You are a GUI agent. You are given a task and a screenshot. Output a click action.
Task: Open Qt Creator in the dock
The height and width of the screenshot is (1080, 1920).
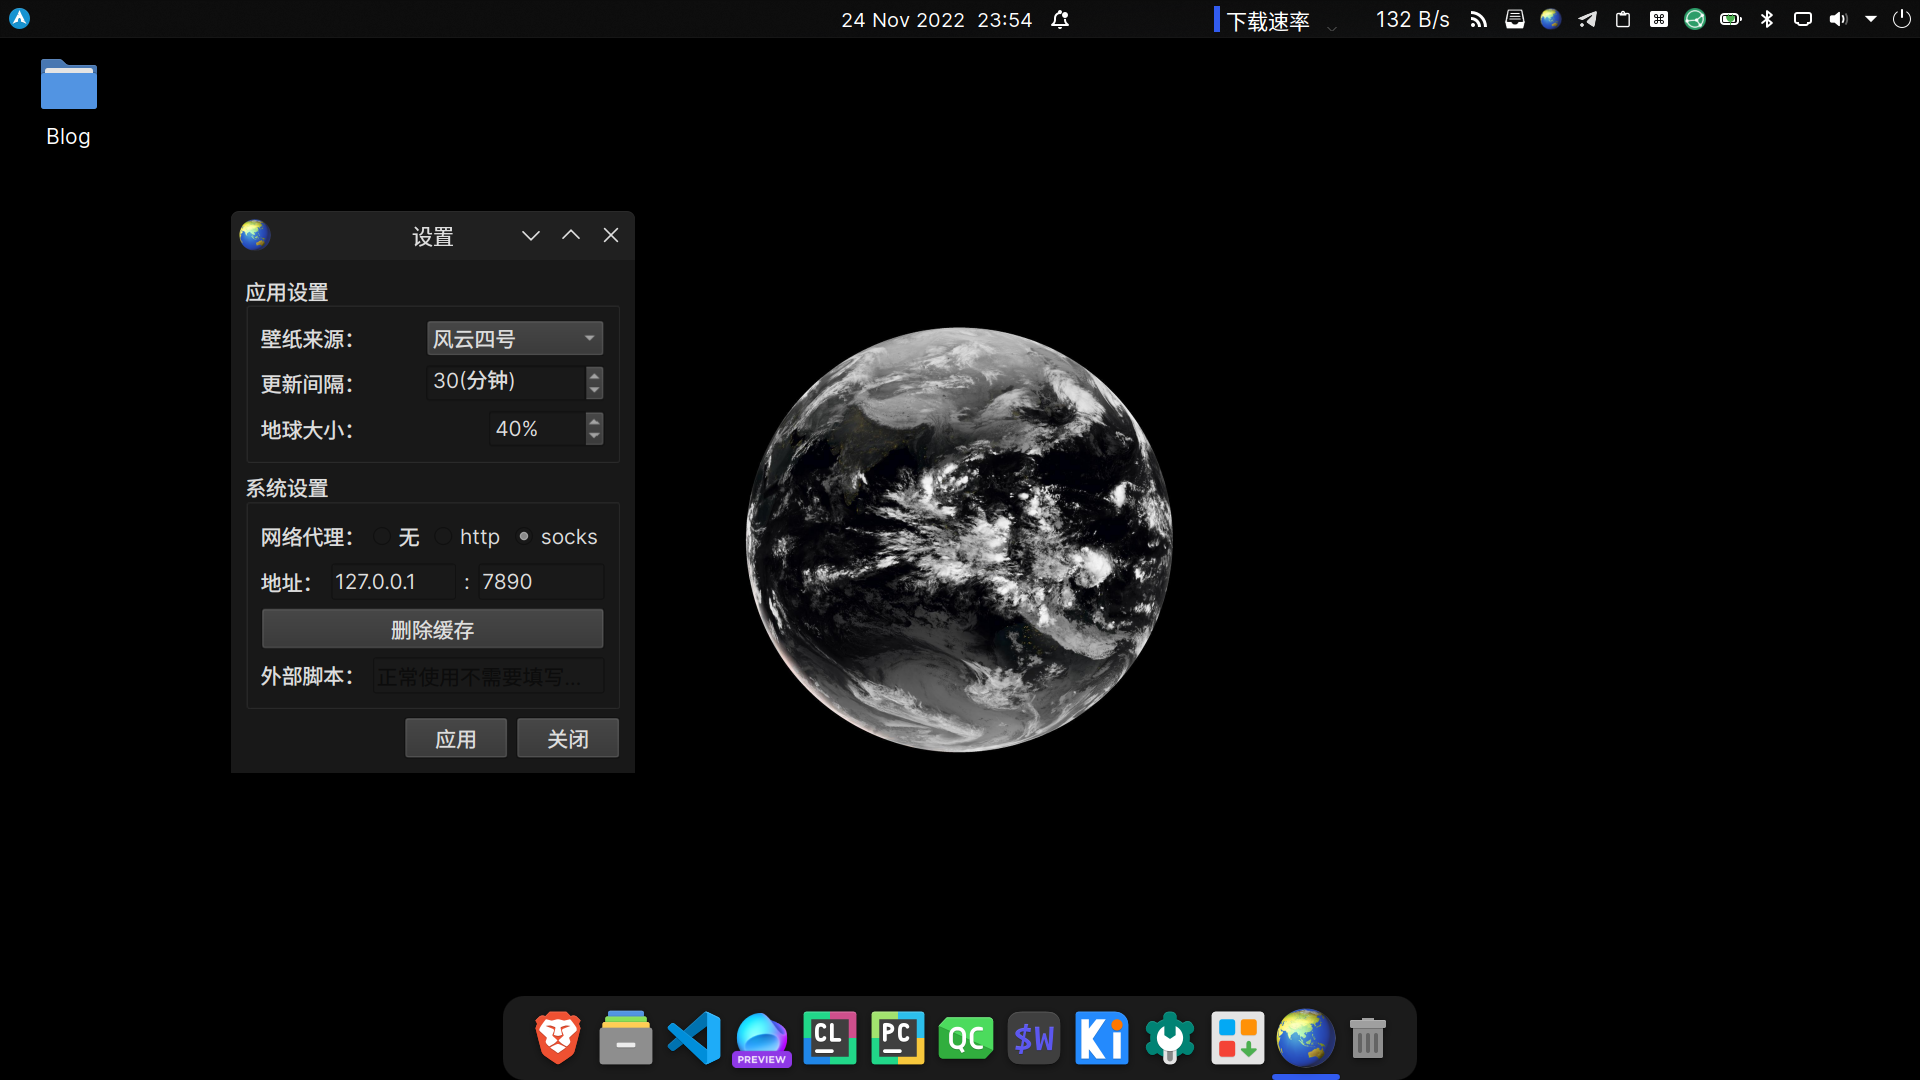(x=965, y=1037)
